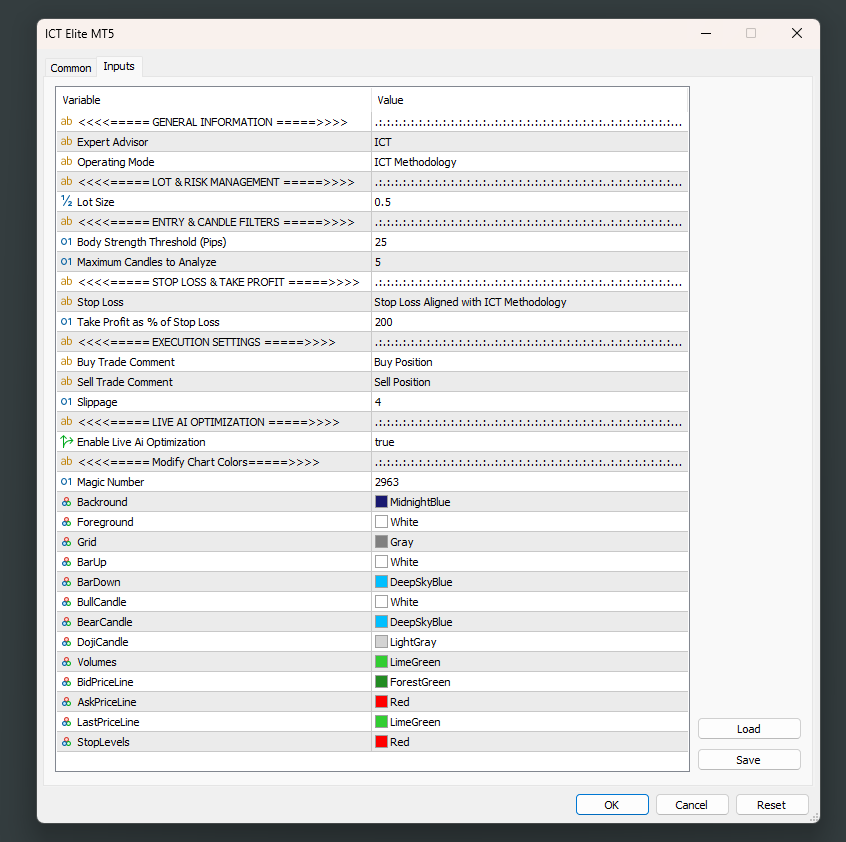The width and height of the screenshot is (846, 842).
Task: Edit the Buy Position comment value
Action: tap(530, 361)
